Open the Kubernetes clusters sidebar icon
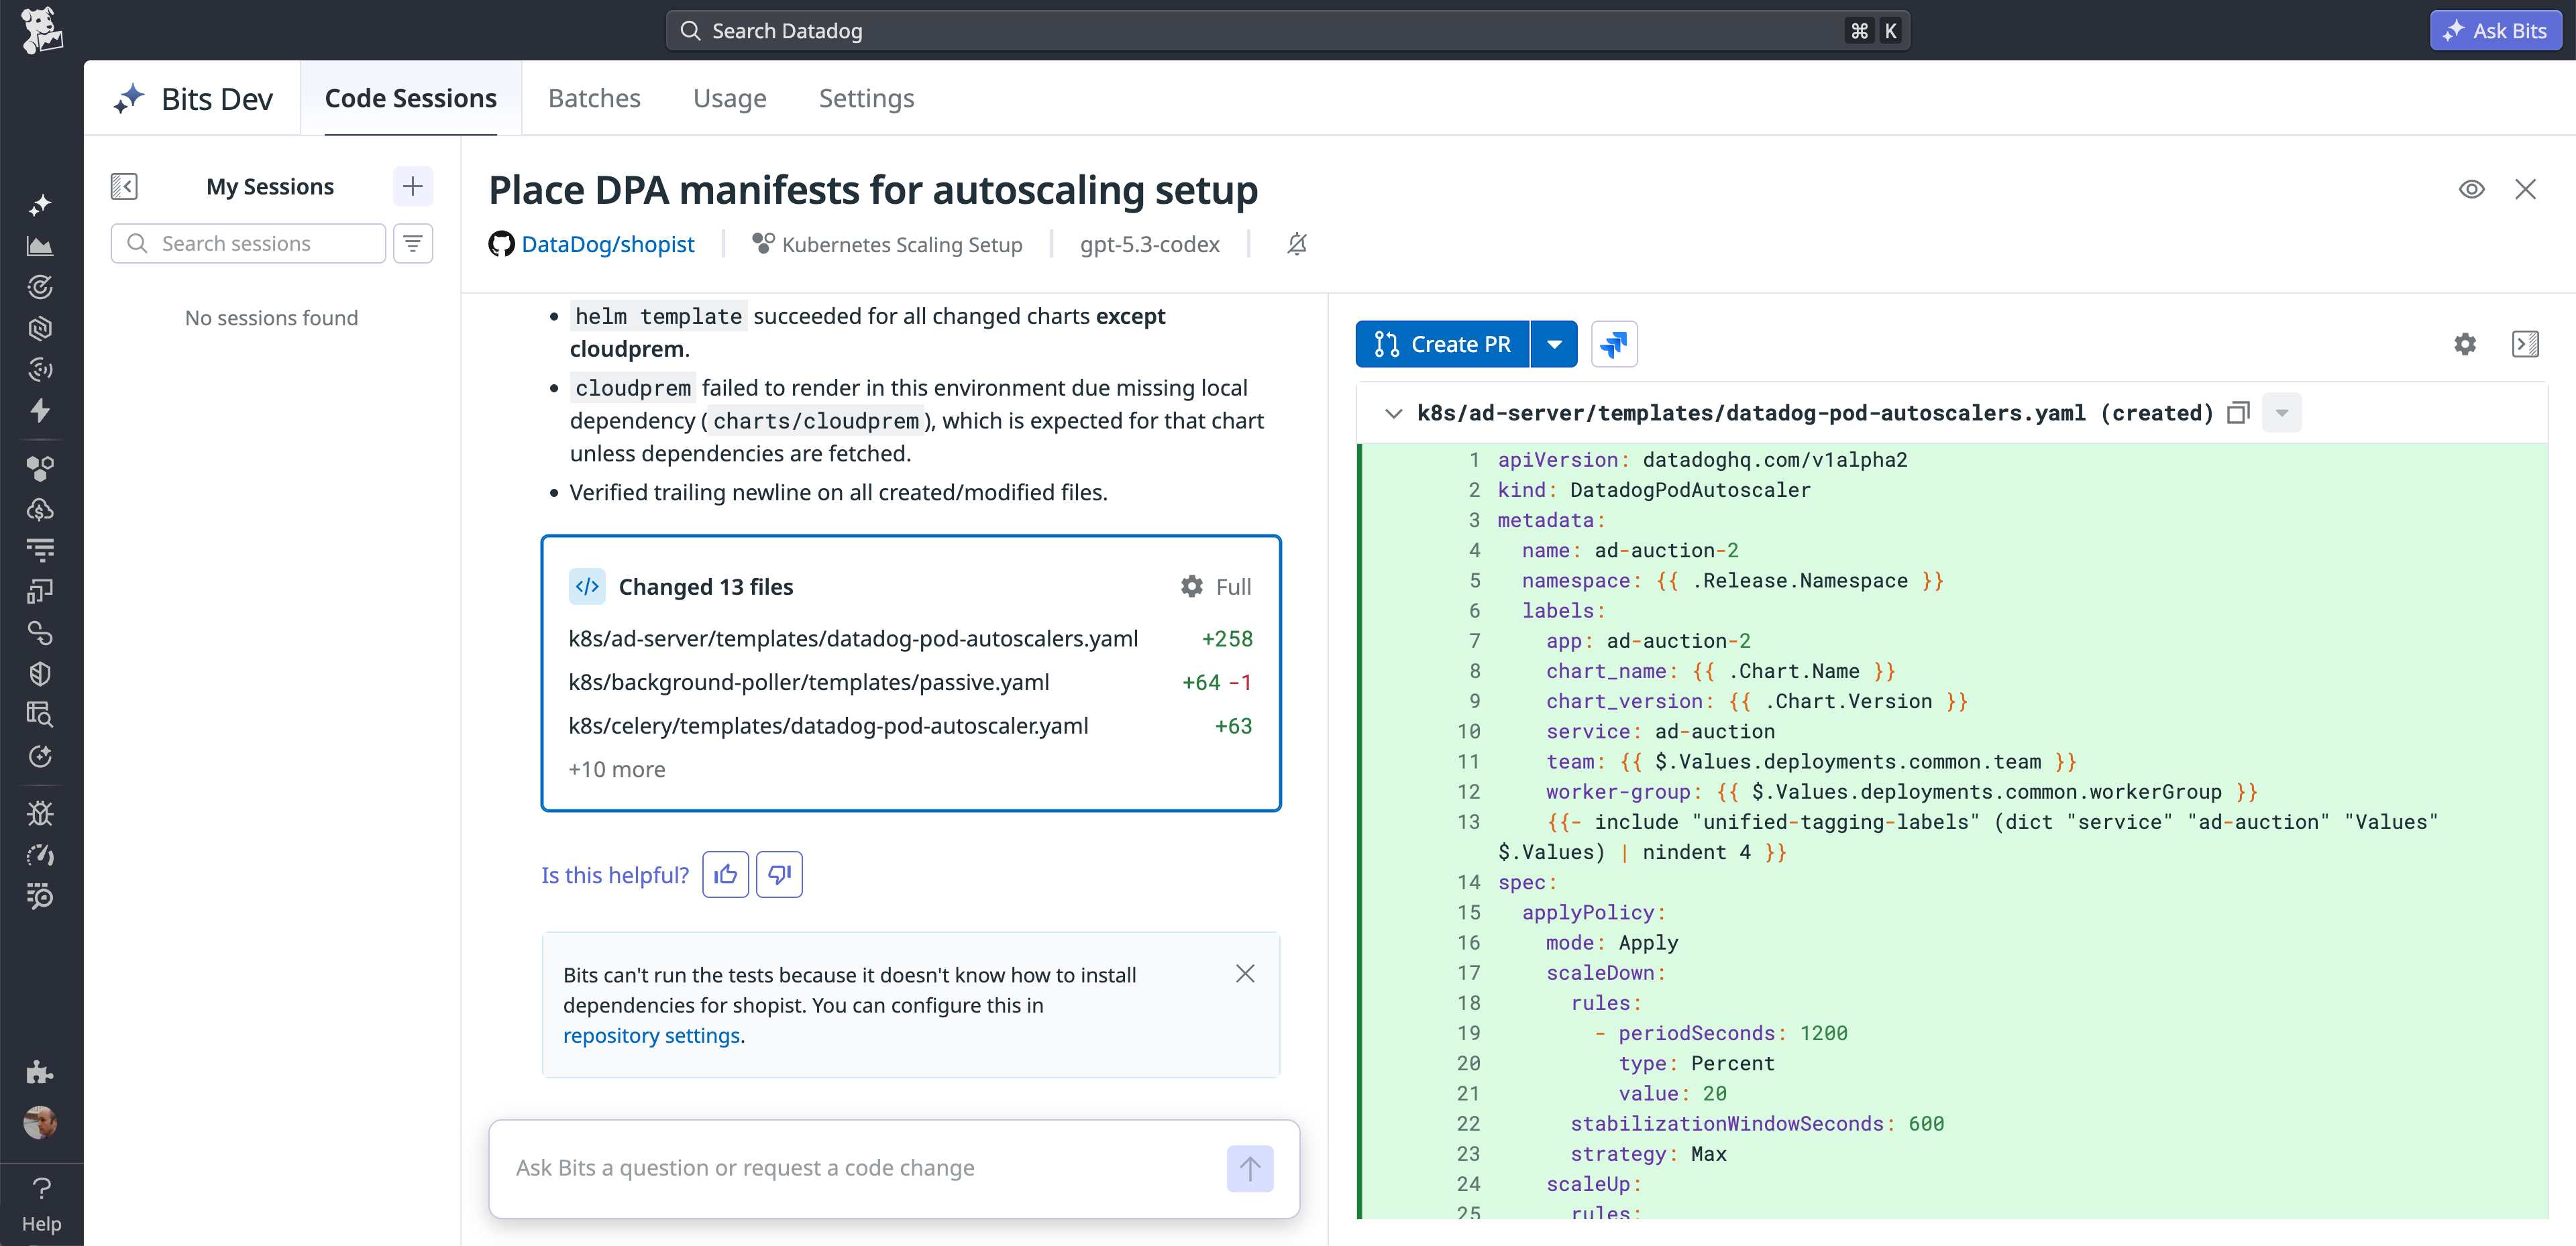Image resolution: width=2576 pixels, height=1246 pixels. (40, 468)
